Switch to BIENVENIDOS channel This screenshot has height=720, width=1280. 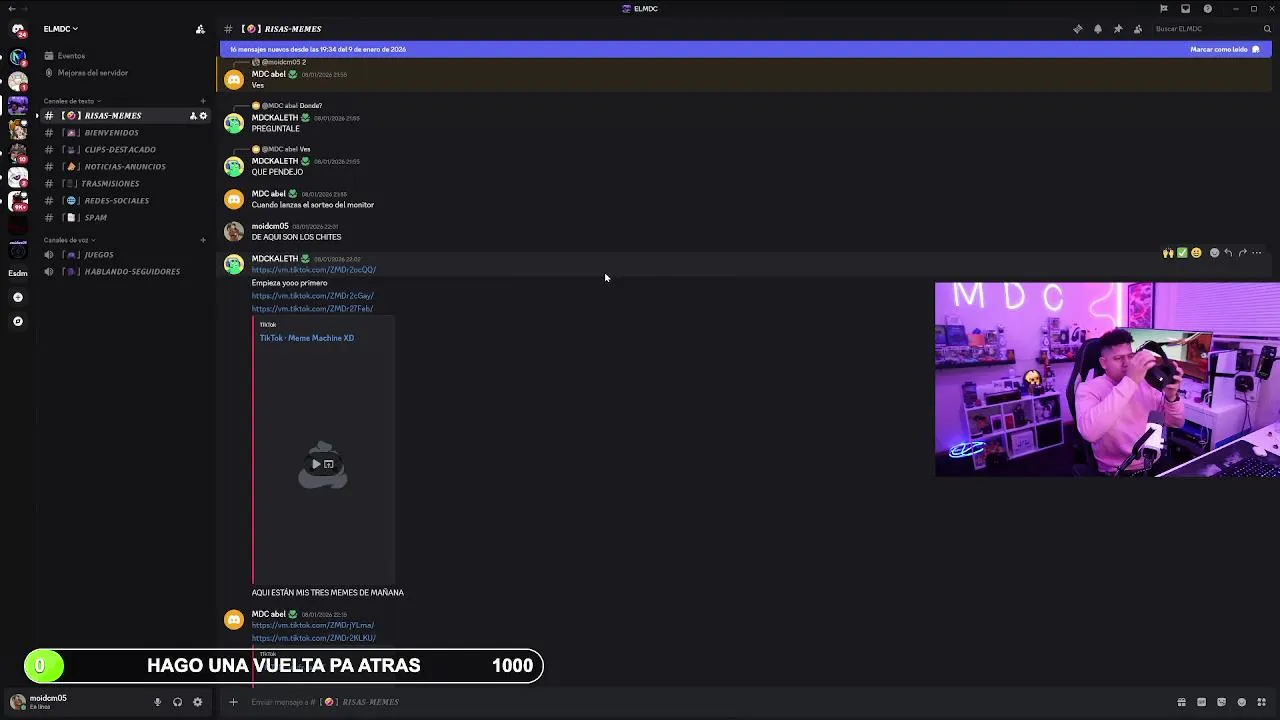[x=123, y=133]
